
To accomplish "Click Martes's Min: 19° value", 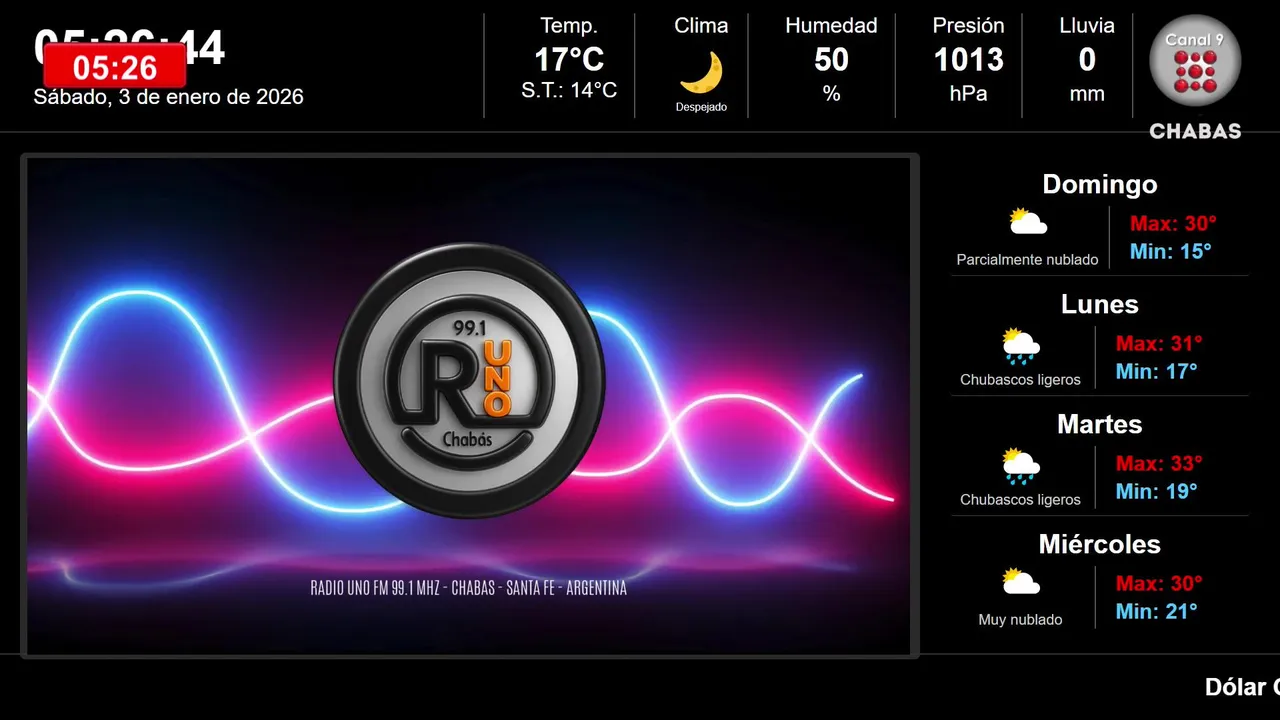I will click(x=1156, y=492).
